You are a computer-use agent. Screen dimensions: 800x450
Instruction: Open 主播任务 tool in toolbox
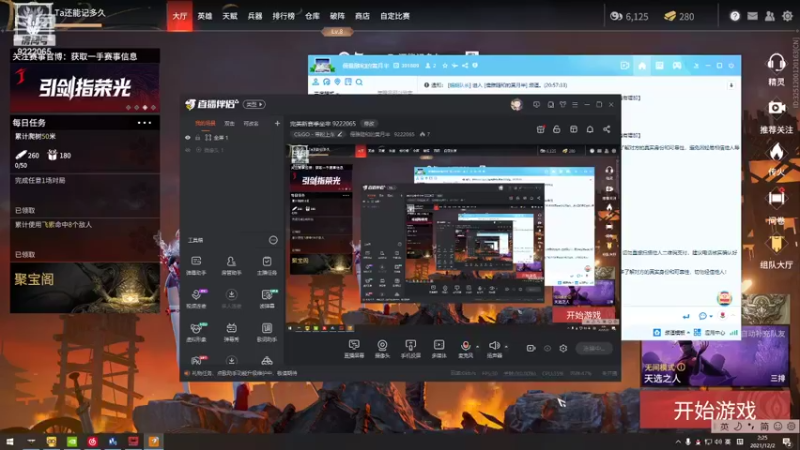point(266,265)
